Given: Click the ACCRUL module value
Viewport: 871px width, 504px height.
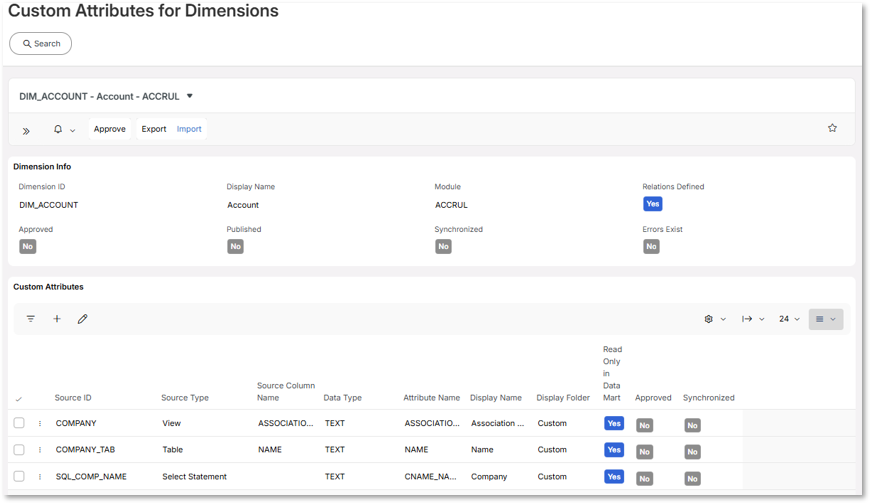Looking at the screenshot, I should pos(451,205).
